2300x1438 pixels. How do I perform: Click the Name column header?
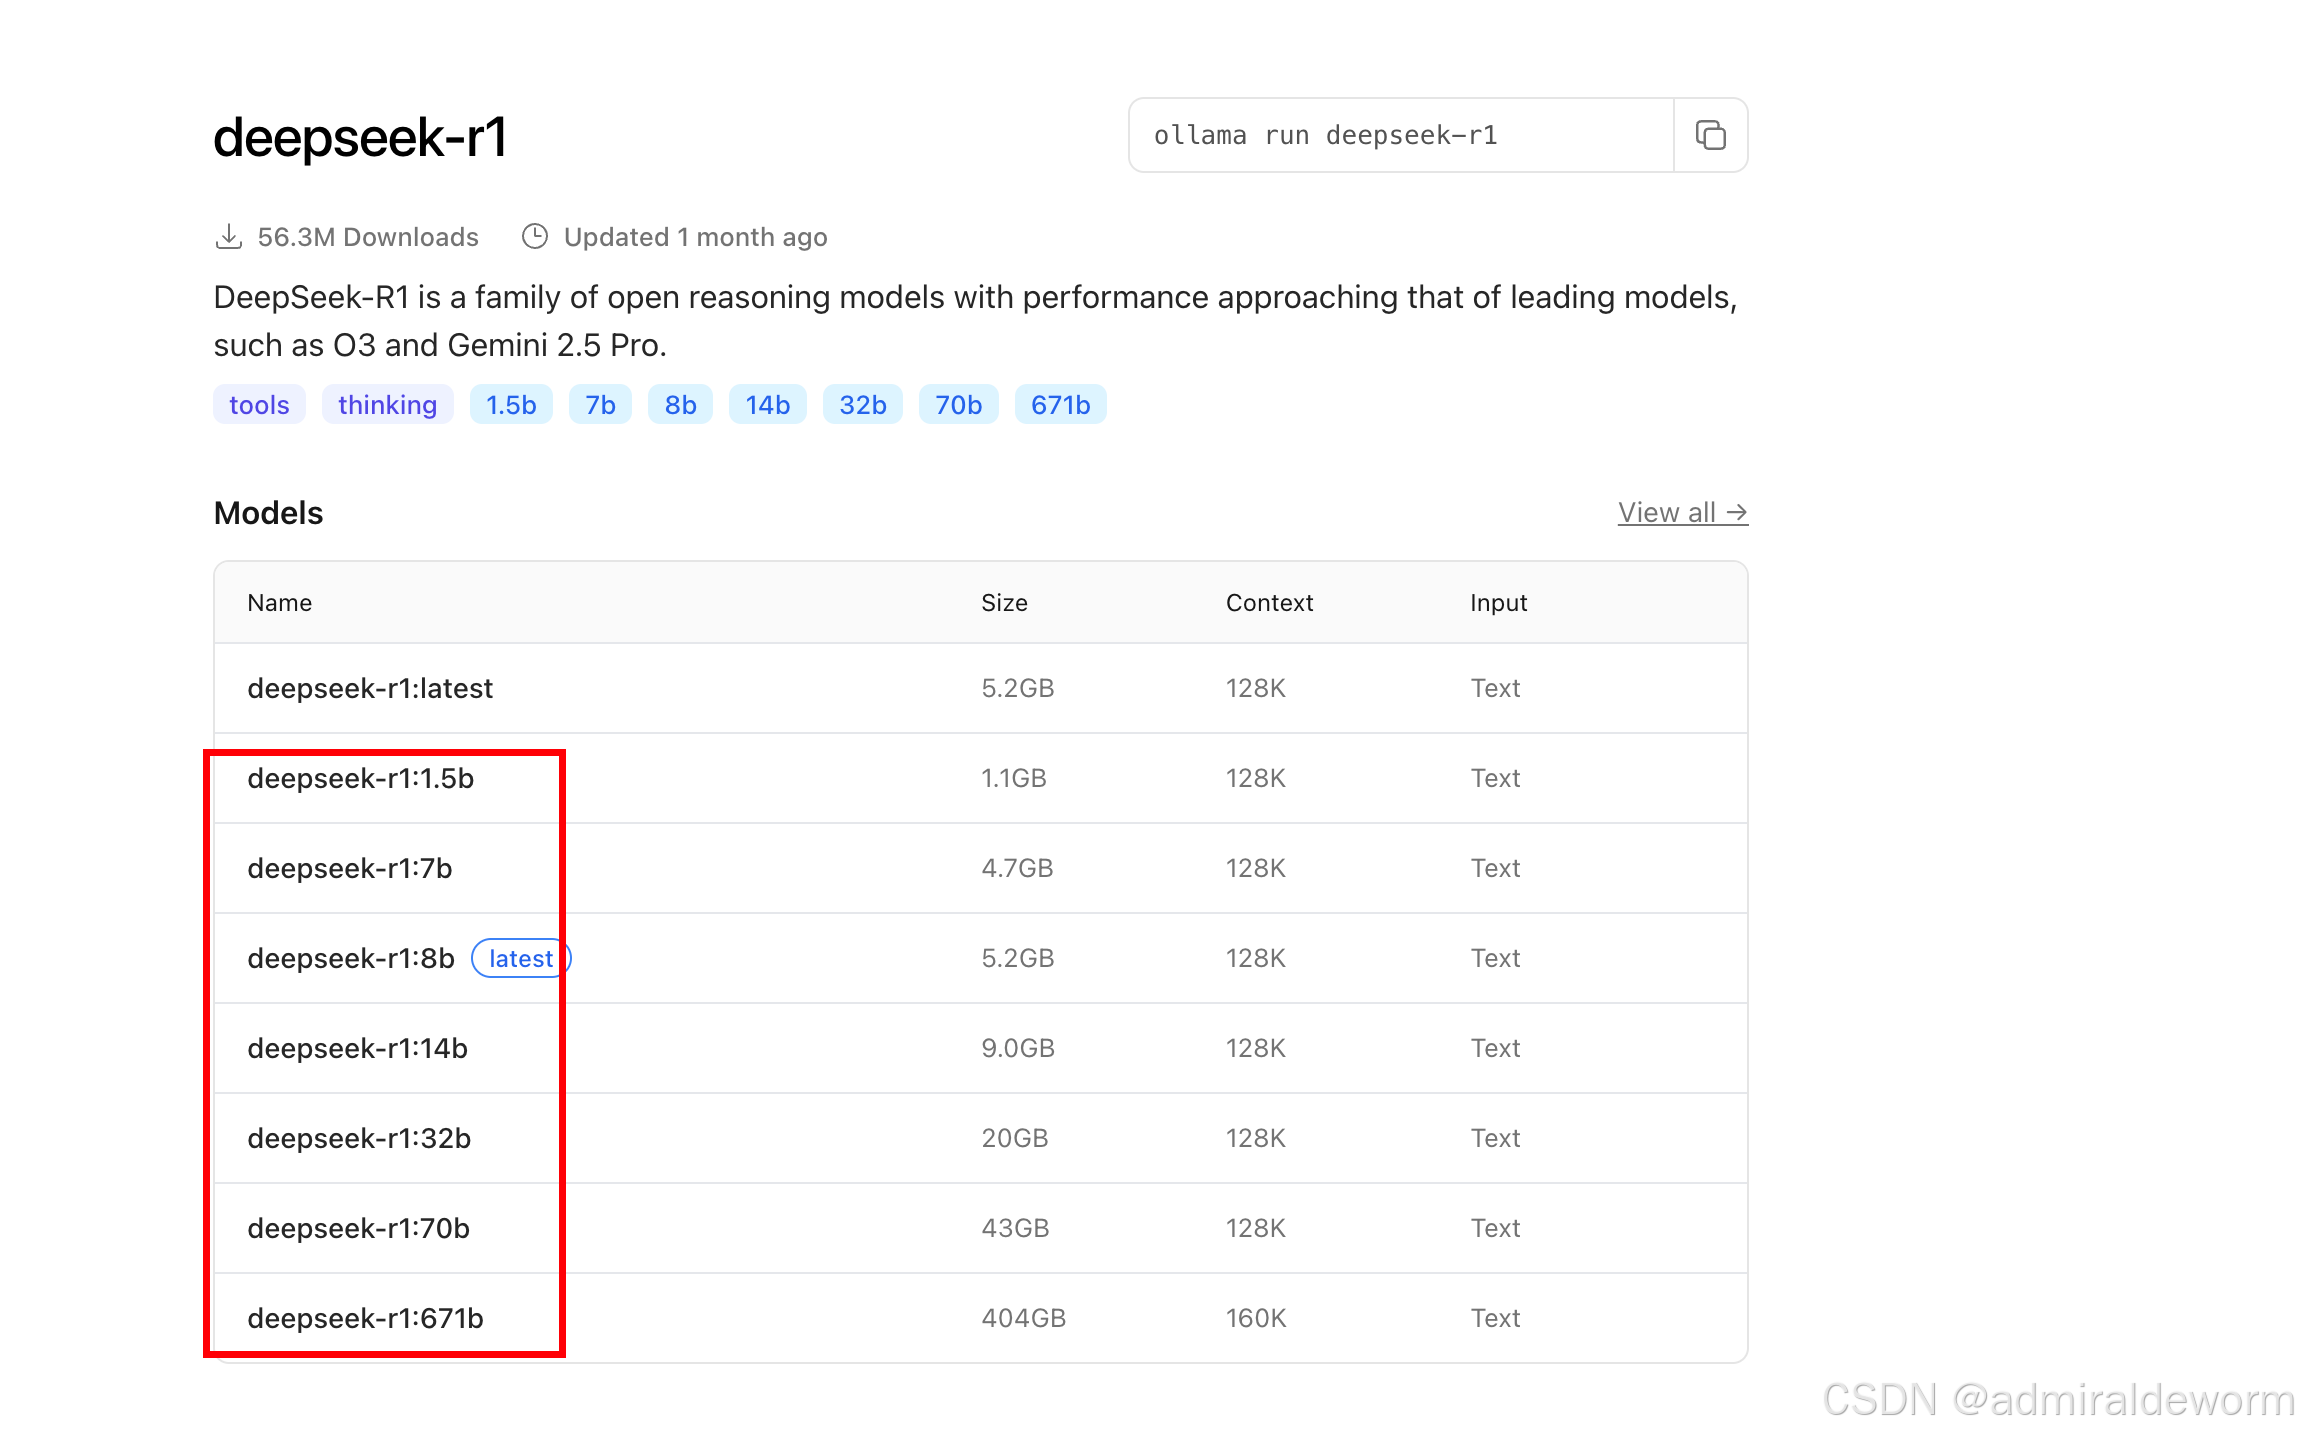point(280,603)
